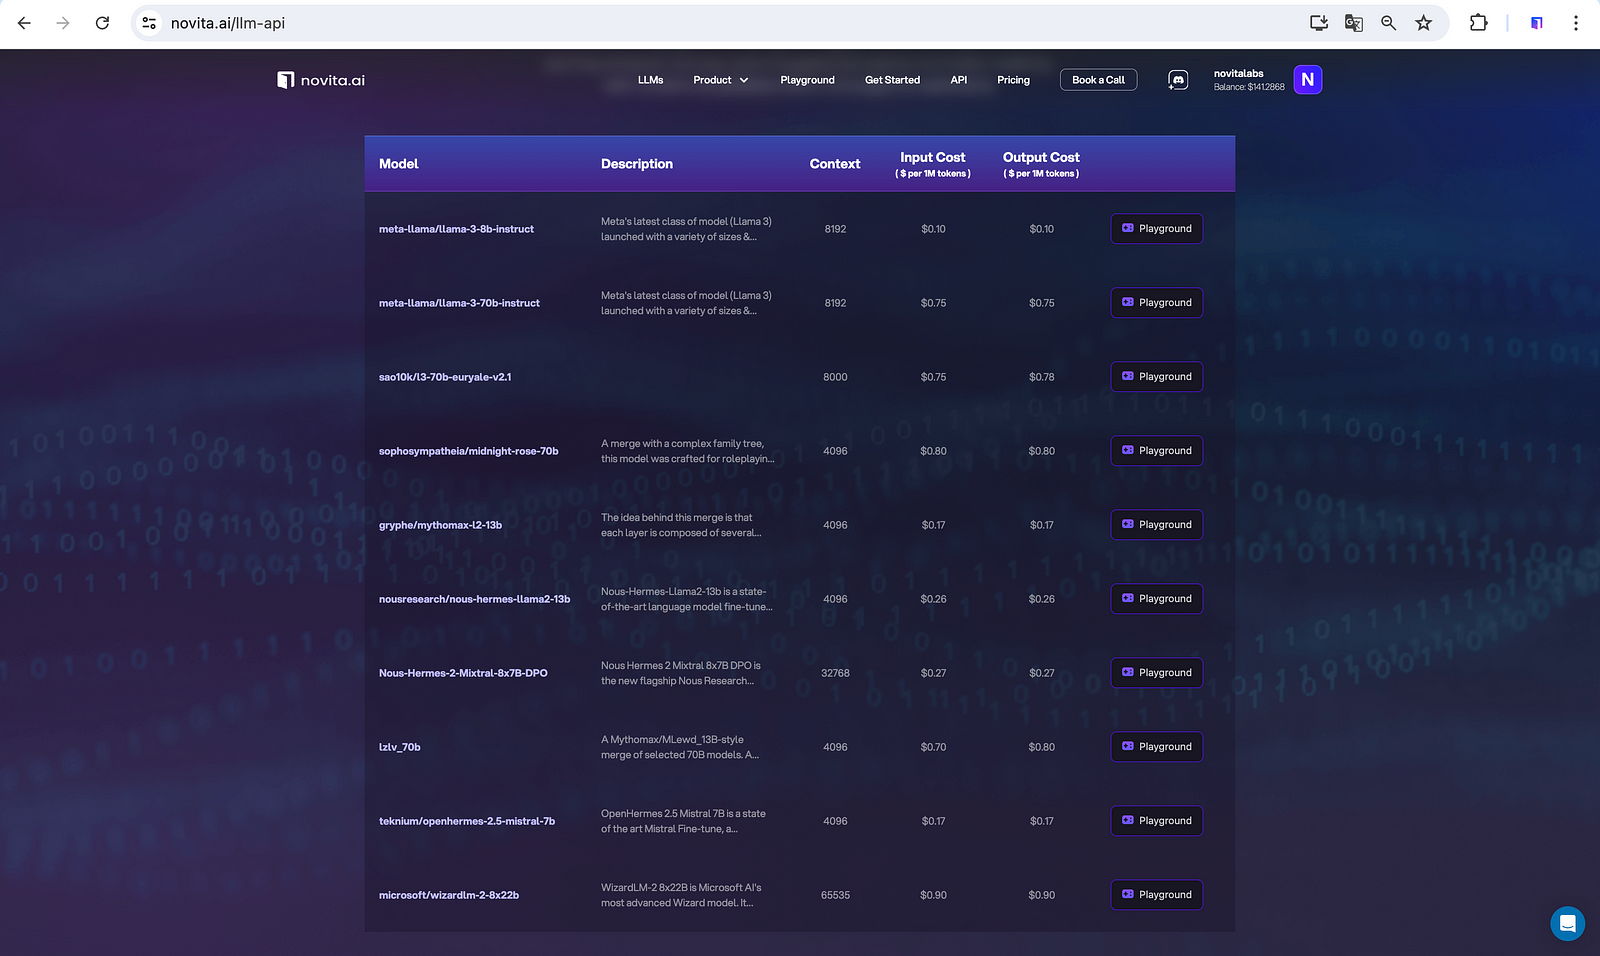Open the Pricing nav item

coord(1014,80)
